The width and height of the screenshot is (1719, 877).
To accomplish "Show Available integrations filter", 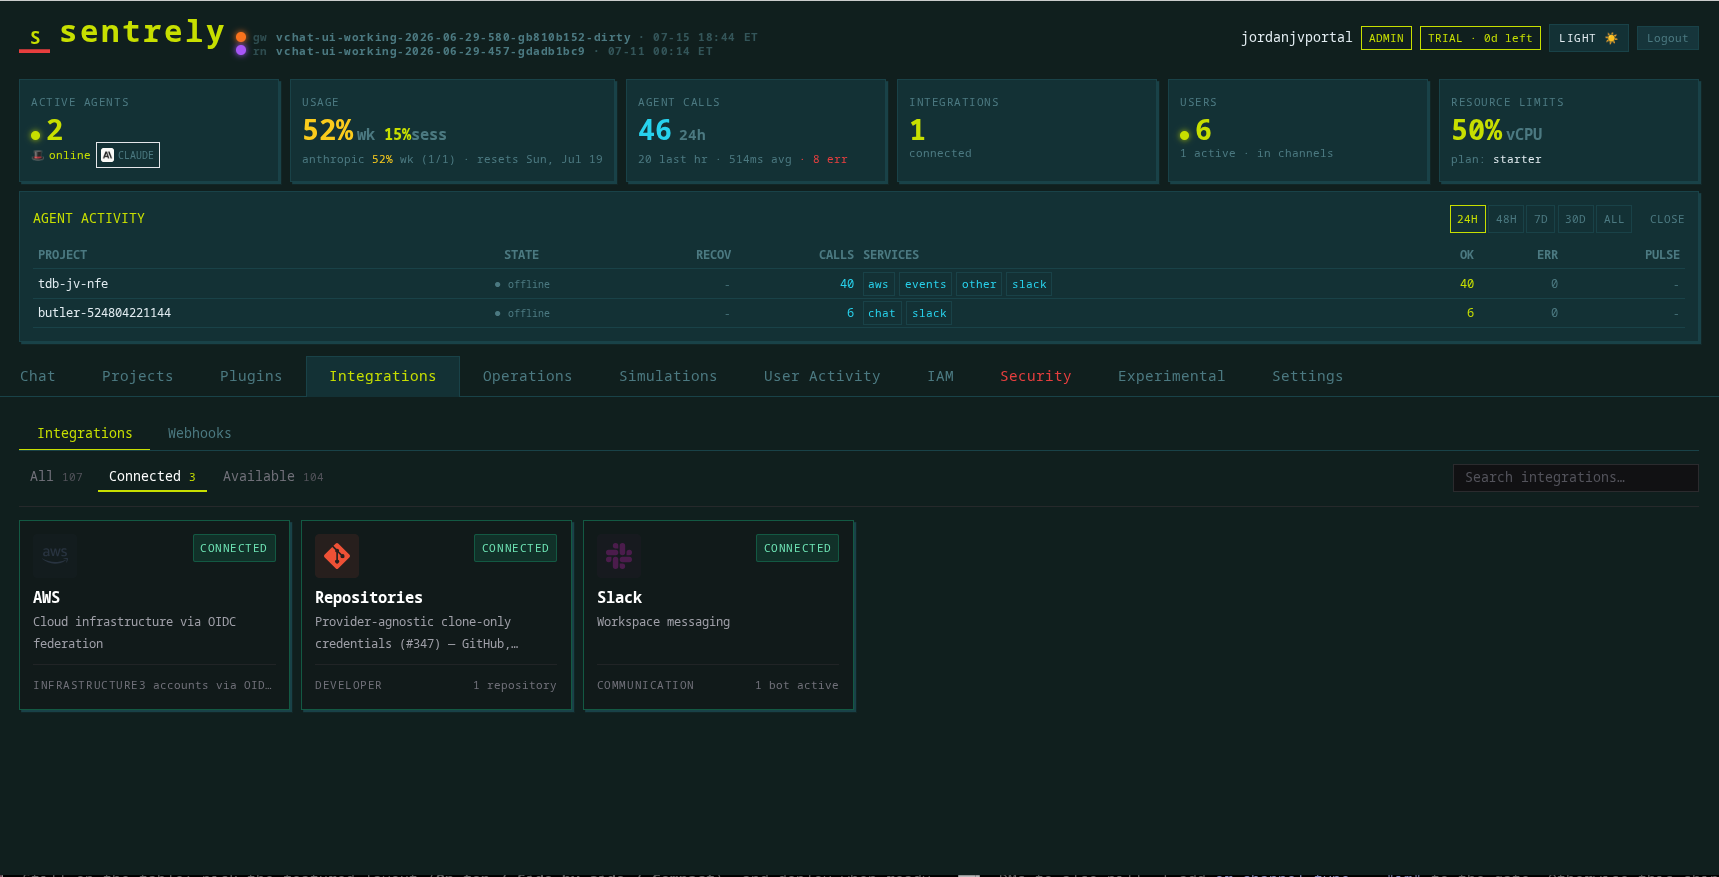I will [273, 476].
